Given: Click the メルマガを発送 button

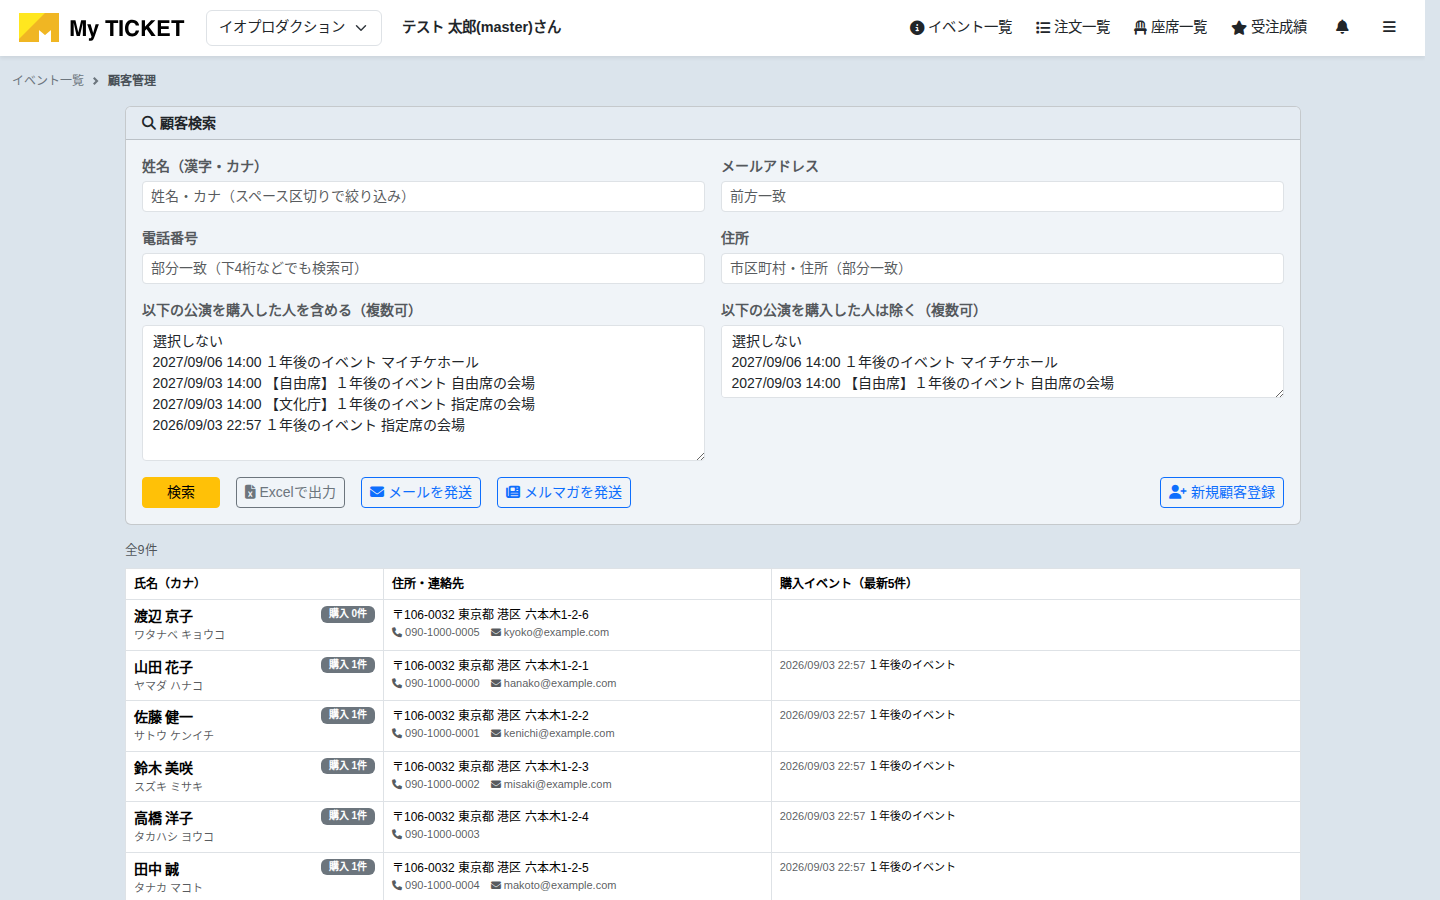Looking at the screenshot, I should tap(564, 492).
